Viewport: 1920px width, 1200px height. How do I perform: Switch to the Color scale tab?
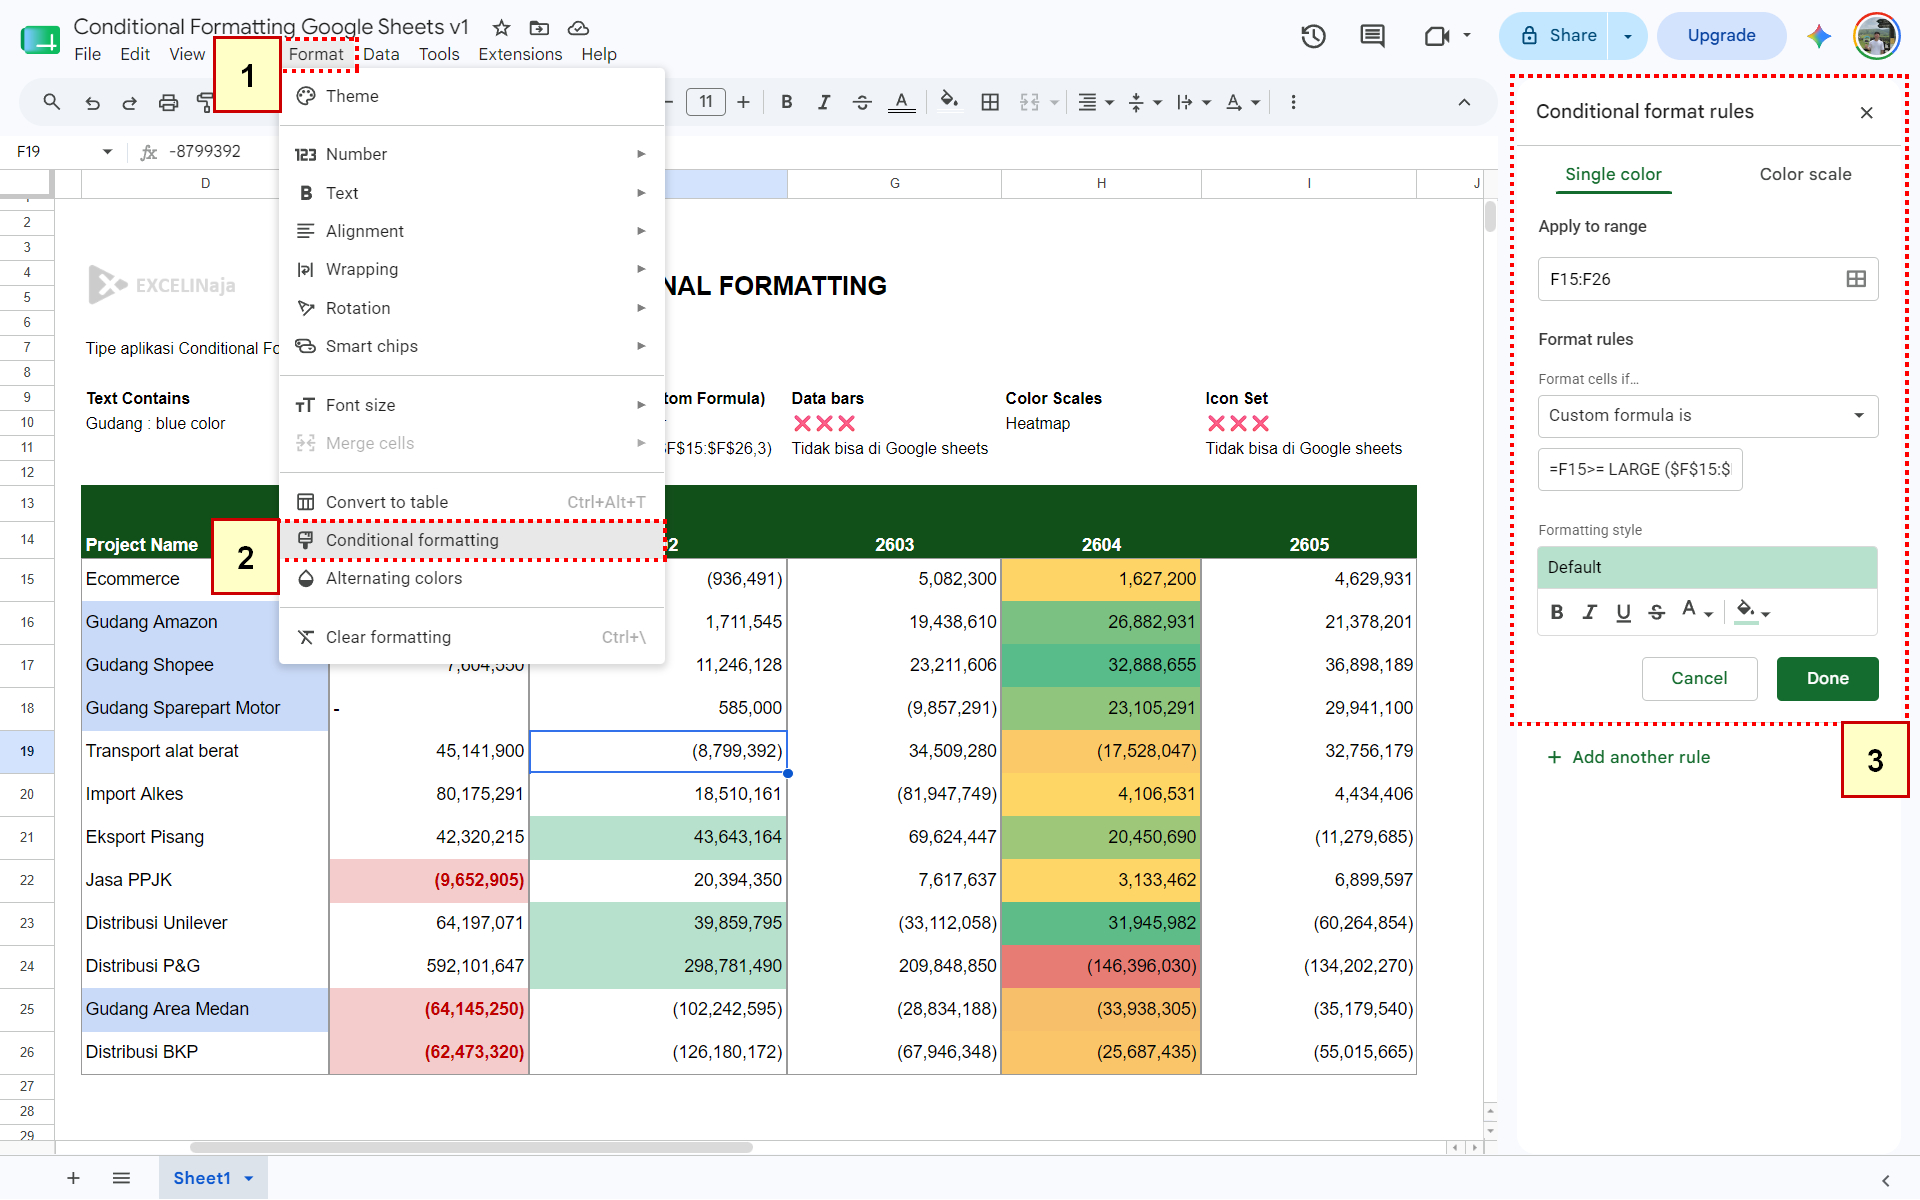point(1805,174)
